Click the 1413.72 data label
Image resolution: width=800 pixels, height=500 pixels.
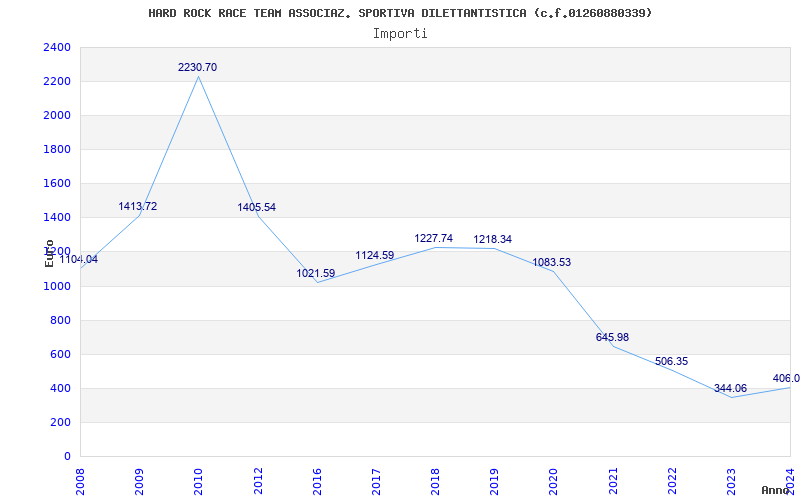click(138, 207)
